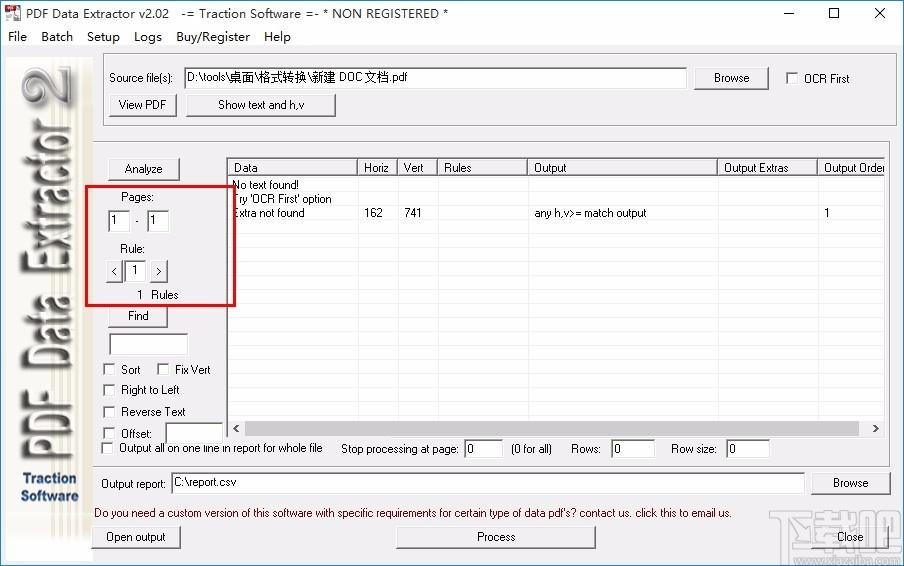Enable the Right to Left checkbox
The width and height of the screenshot is (904, 566).
click(x=109, y=390)
